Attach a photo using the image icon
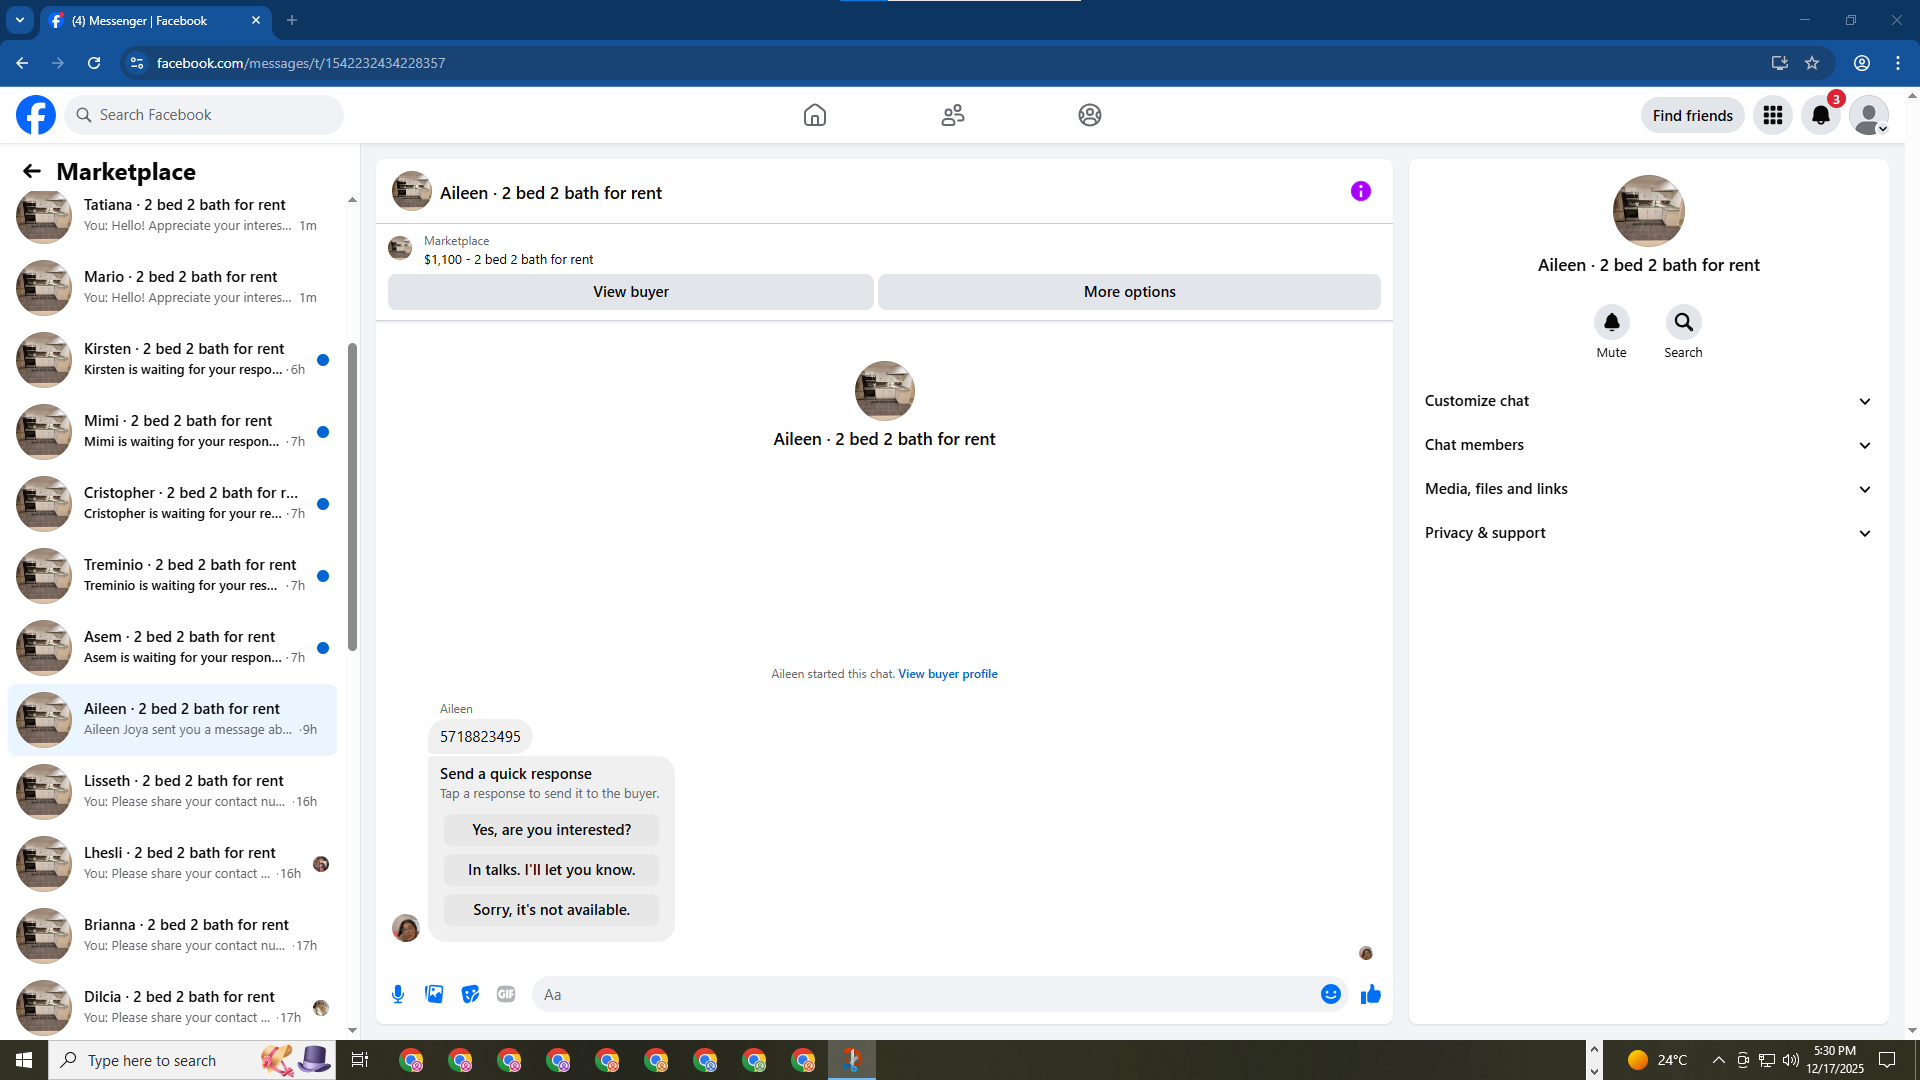1920x1080 pixels. click(434, 994)
